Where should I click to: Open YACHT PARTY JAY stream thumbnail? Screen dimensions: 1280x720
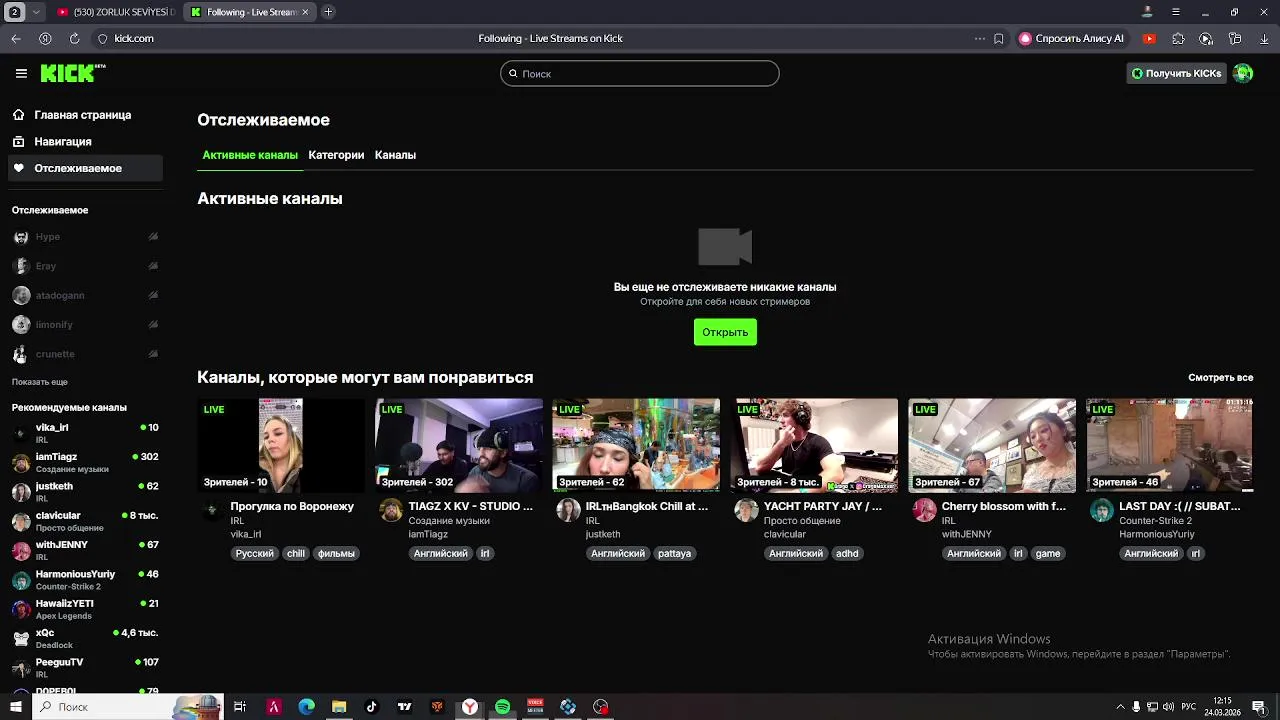coord(814,445)
